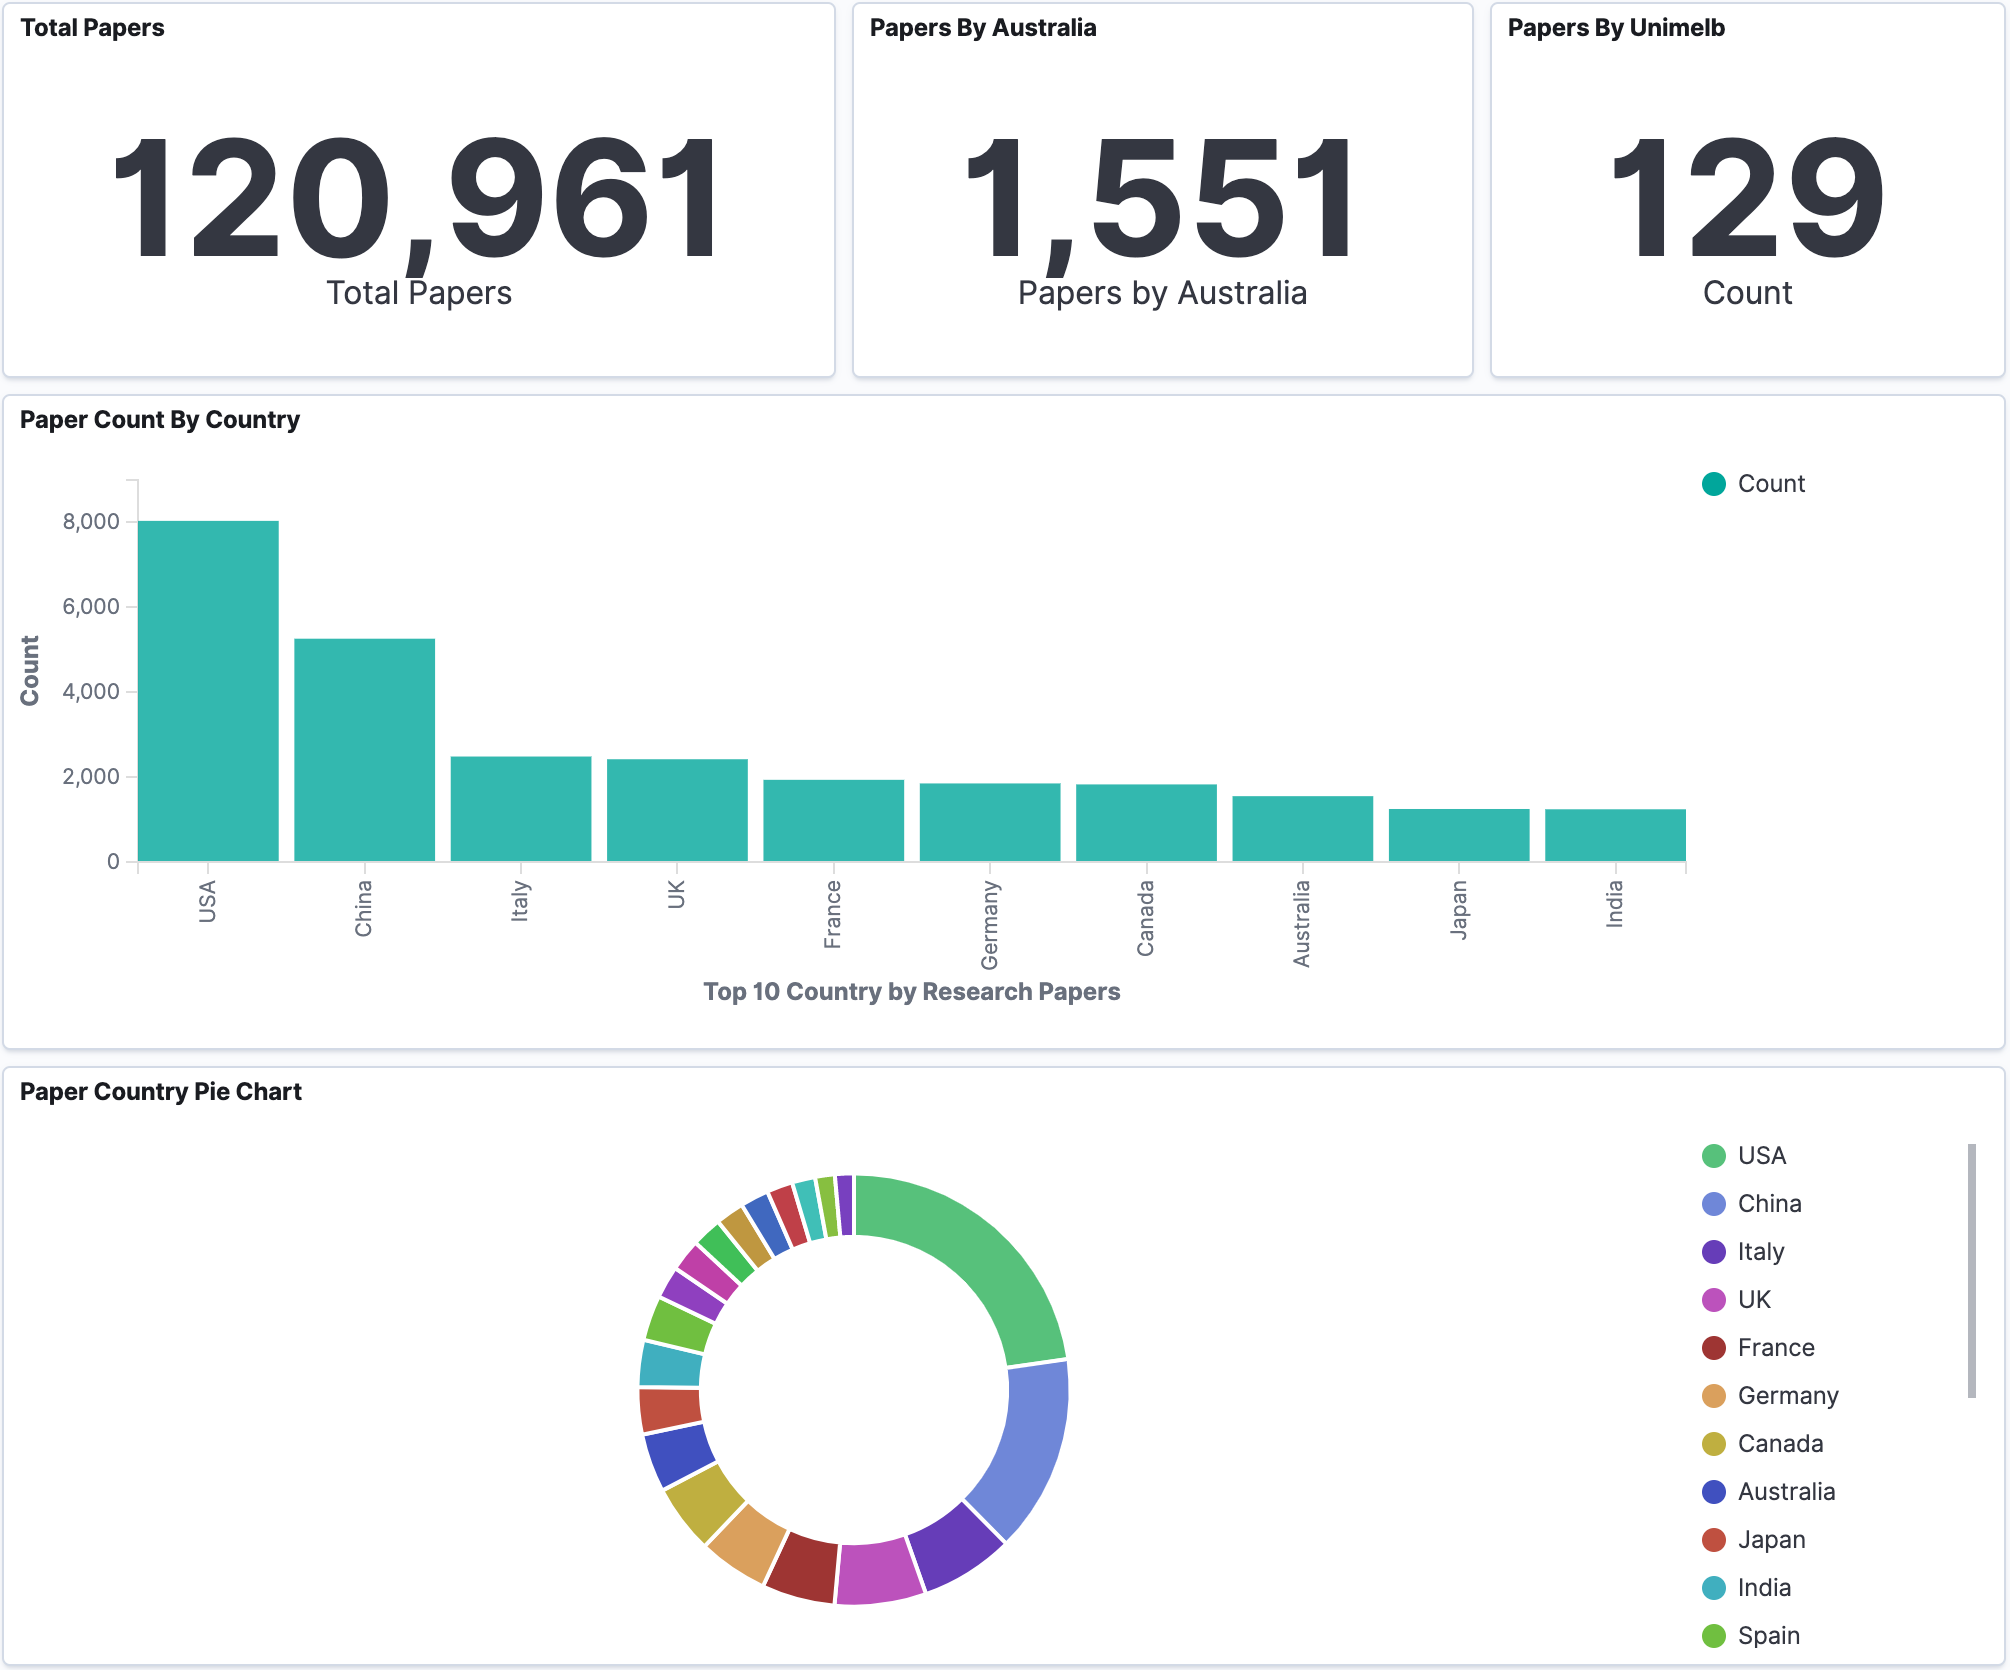The image size is (2010, 1670).
Task: Click the Germany x-axis label
Action: click(989, 925)
